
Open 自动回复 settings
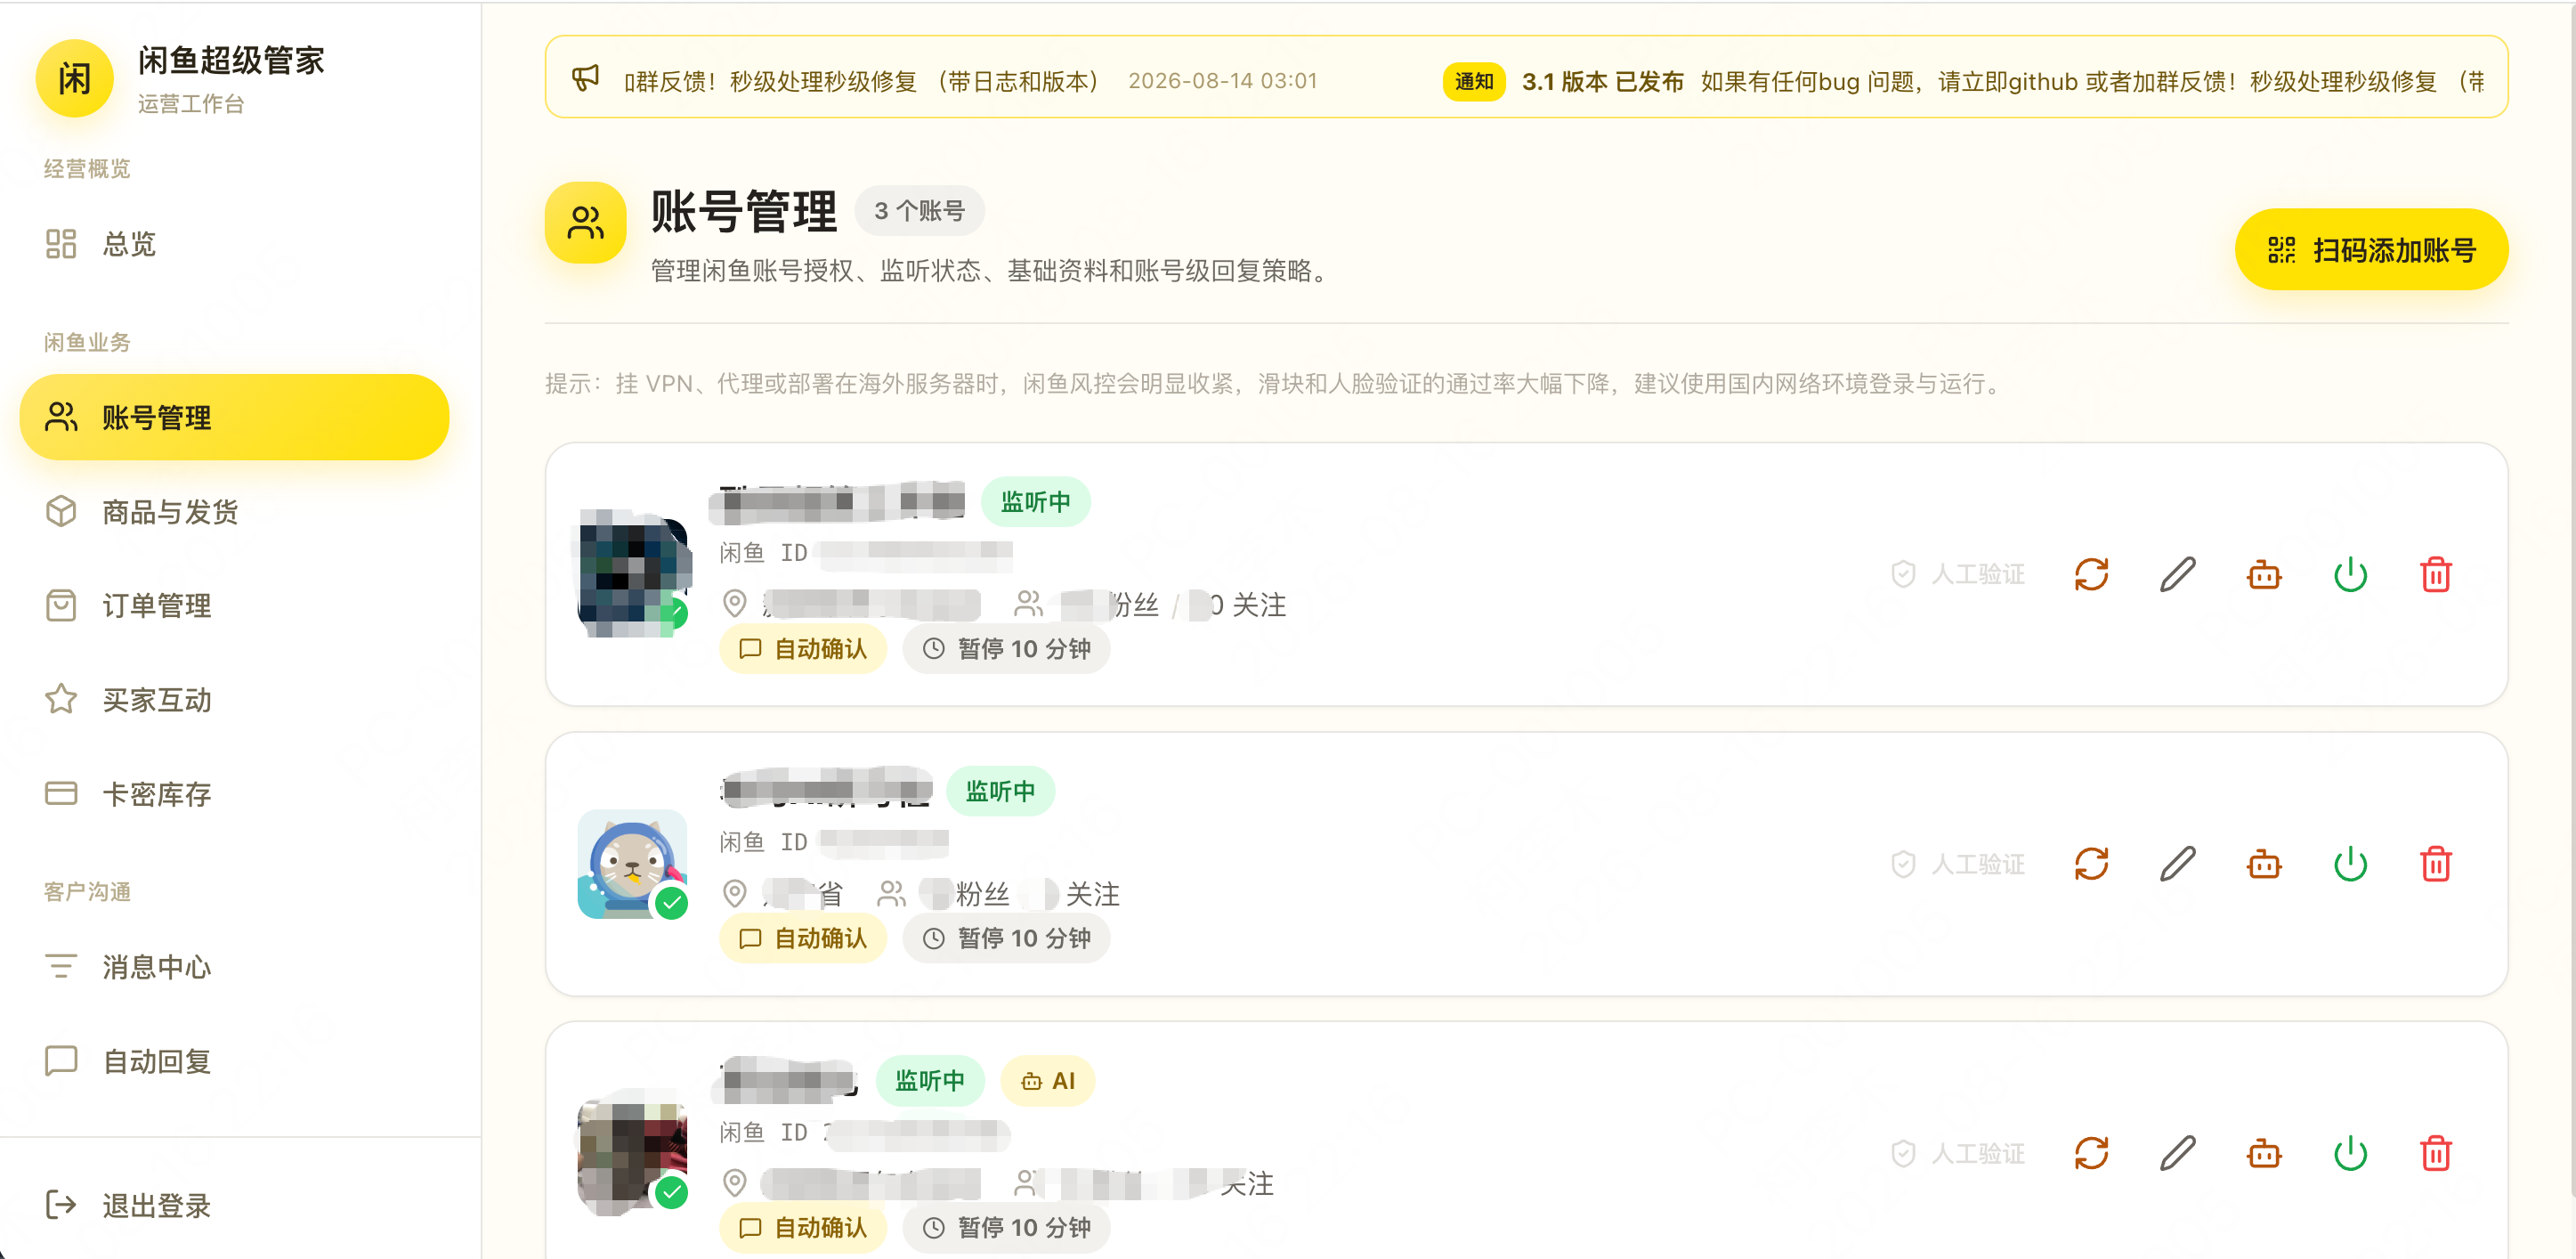(234, 1061)
